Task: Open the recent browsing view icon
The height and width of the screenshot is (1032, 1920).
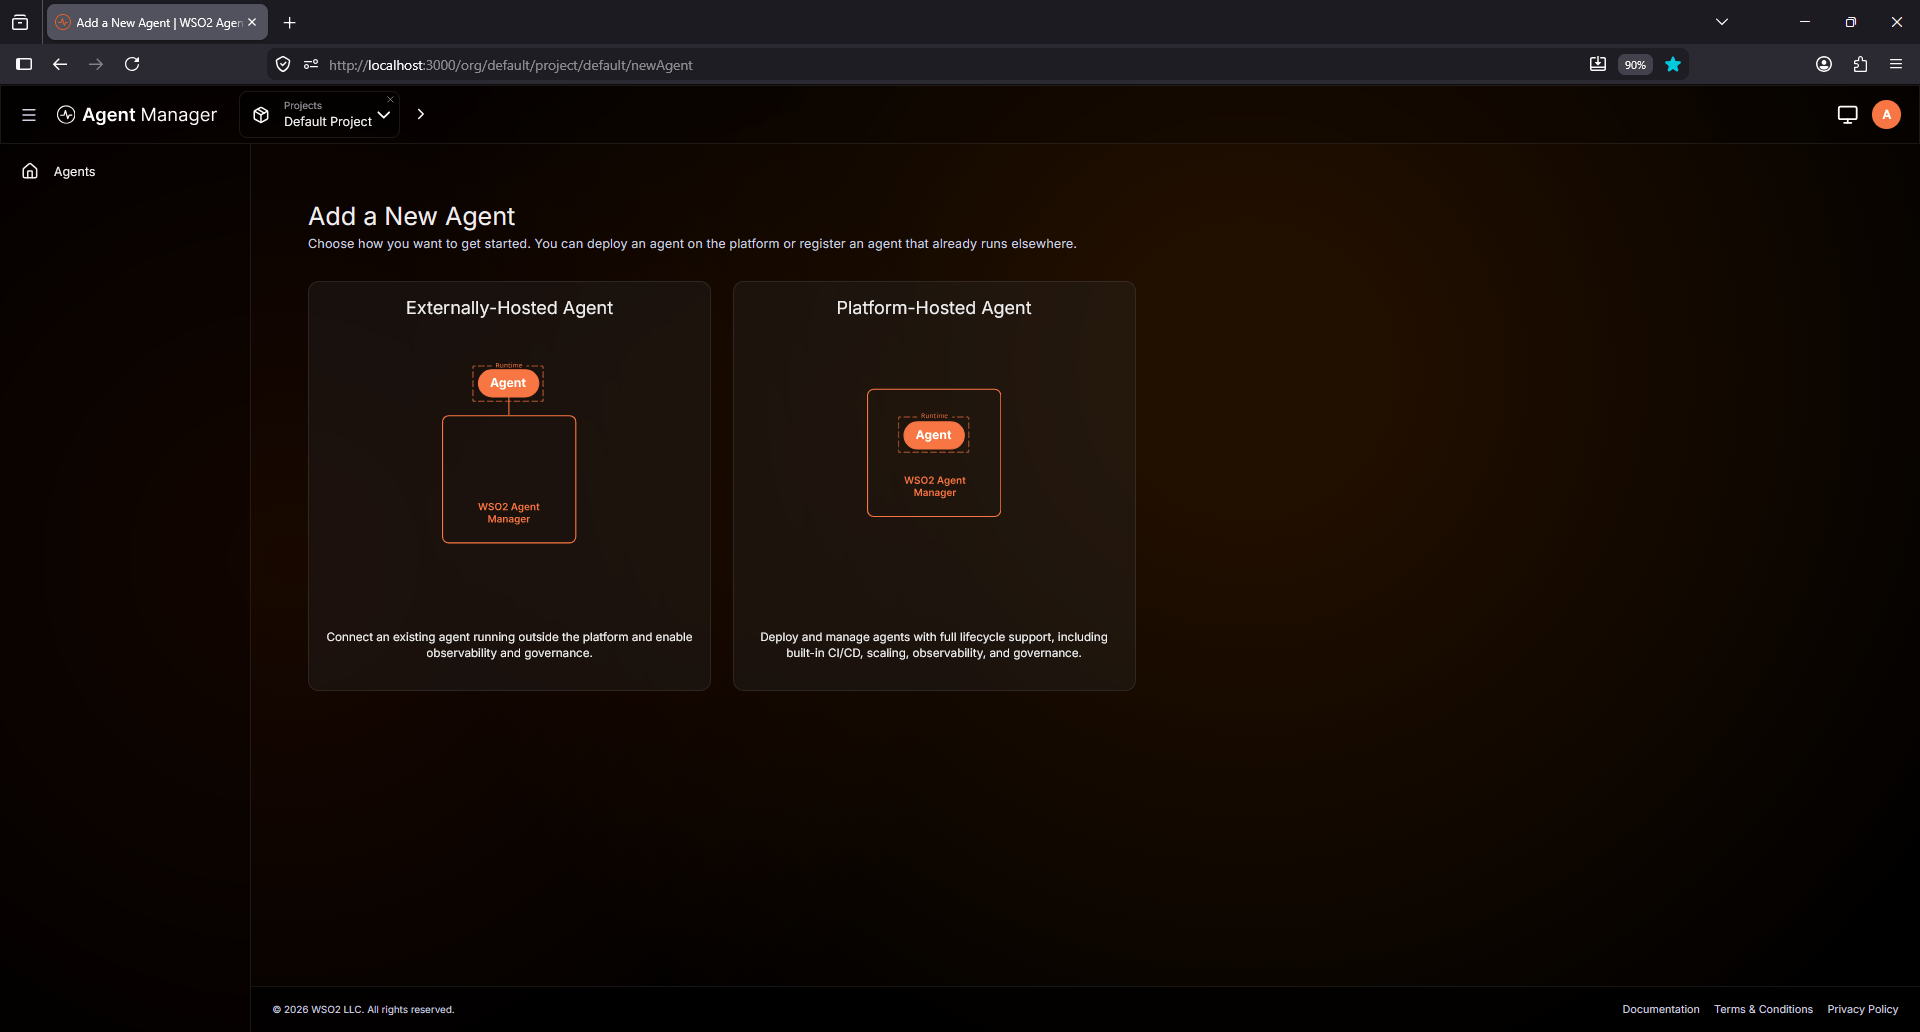Action: (20, 22)
